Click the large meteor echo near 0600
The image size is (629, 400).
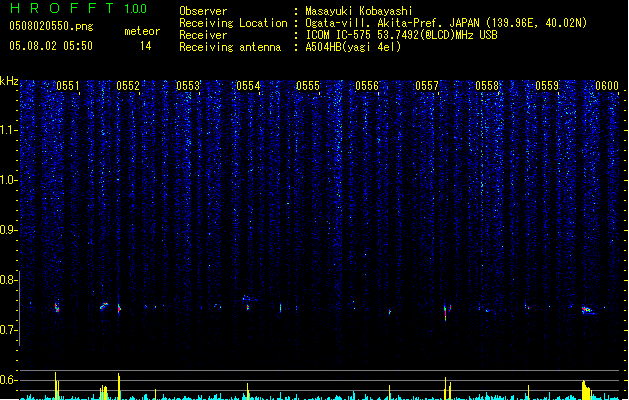588,310
